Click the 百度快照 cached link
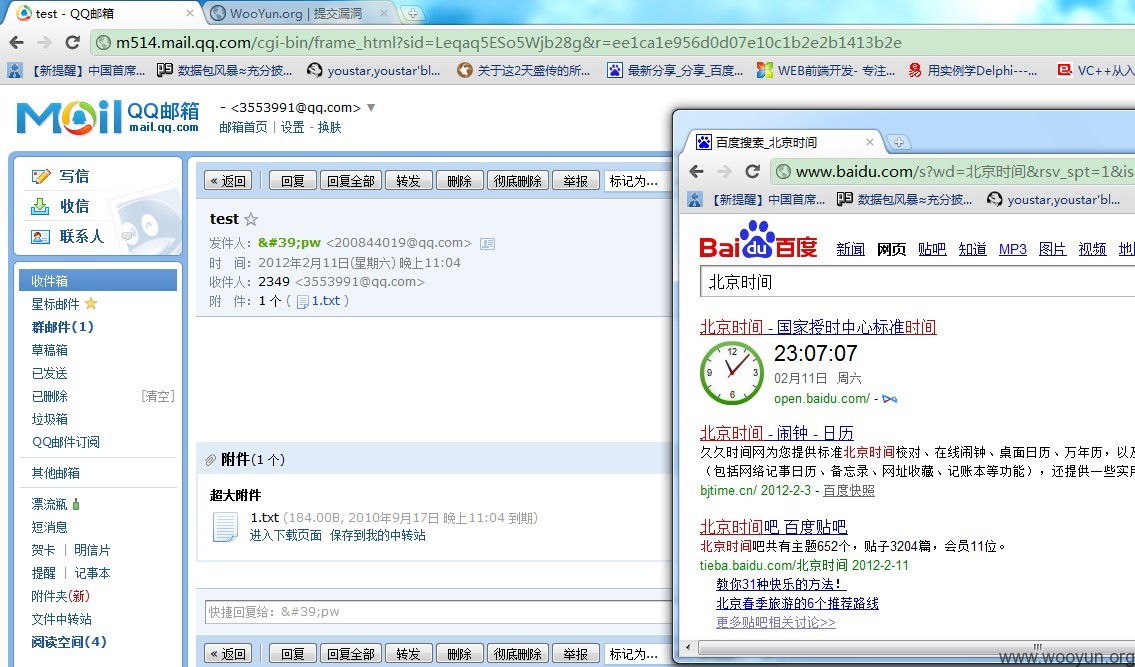Screen dimensions: 1135x667 tap(848, 491)
